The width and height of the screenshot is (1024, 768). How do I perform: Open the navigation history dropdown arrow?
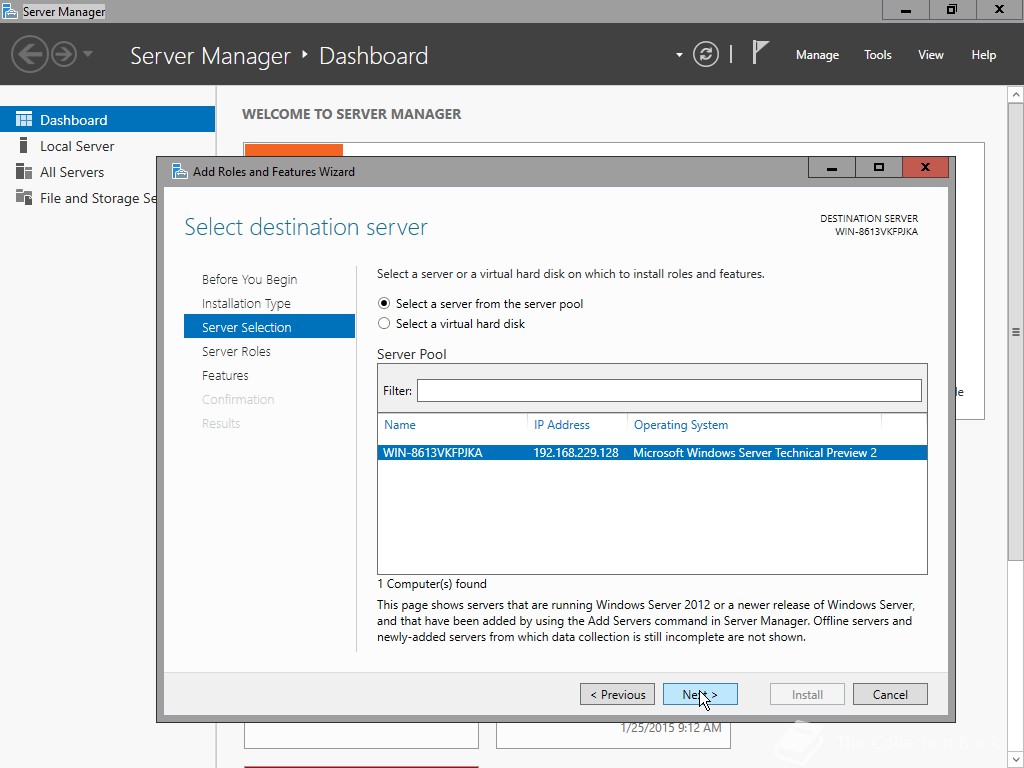pyautogui.click(x=88, y=54)
